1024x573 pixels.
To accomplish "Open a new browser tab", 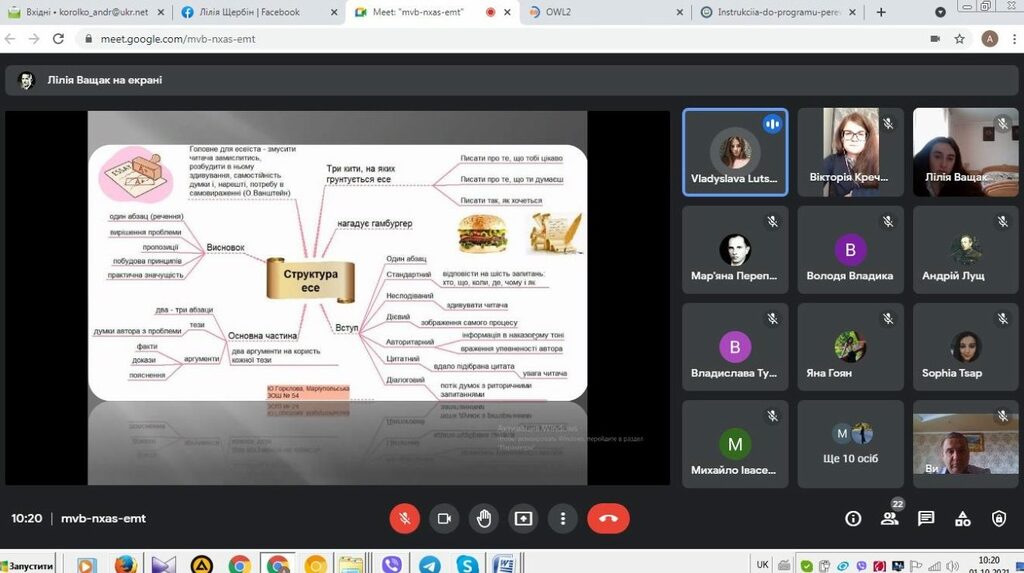I will [881, 12].
